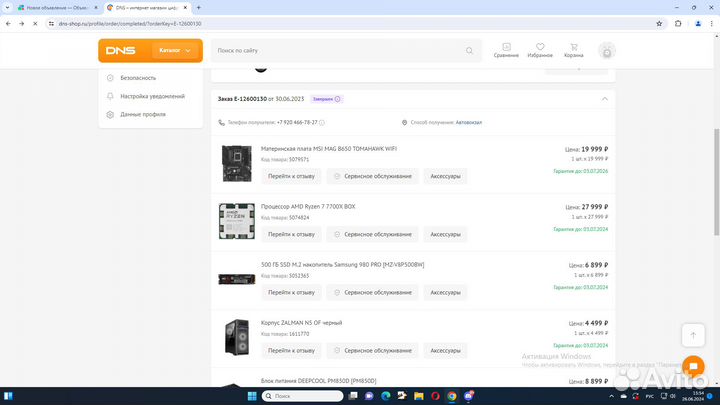Click the ZALMAN case thumbnail
This screenshot has height=405, width=720.
(x=237, y=337)
